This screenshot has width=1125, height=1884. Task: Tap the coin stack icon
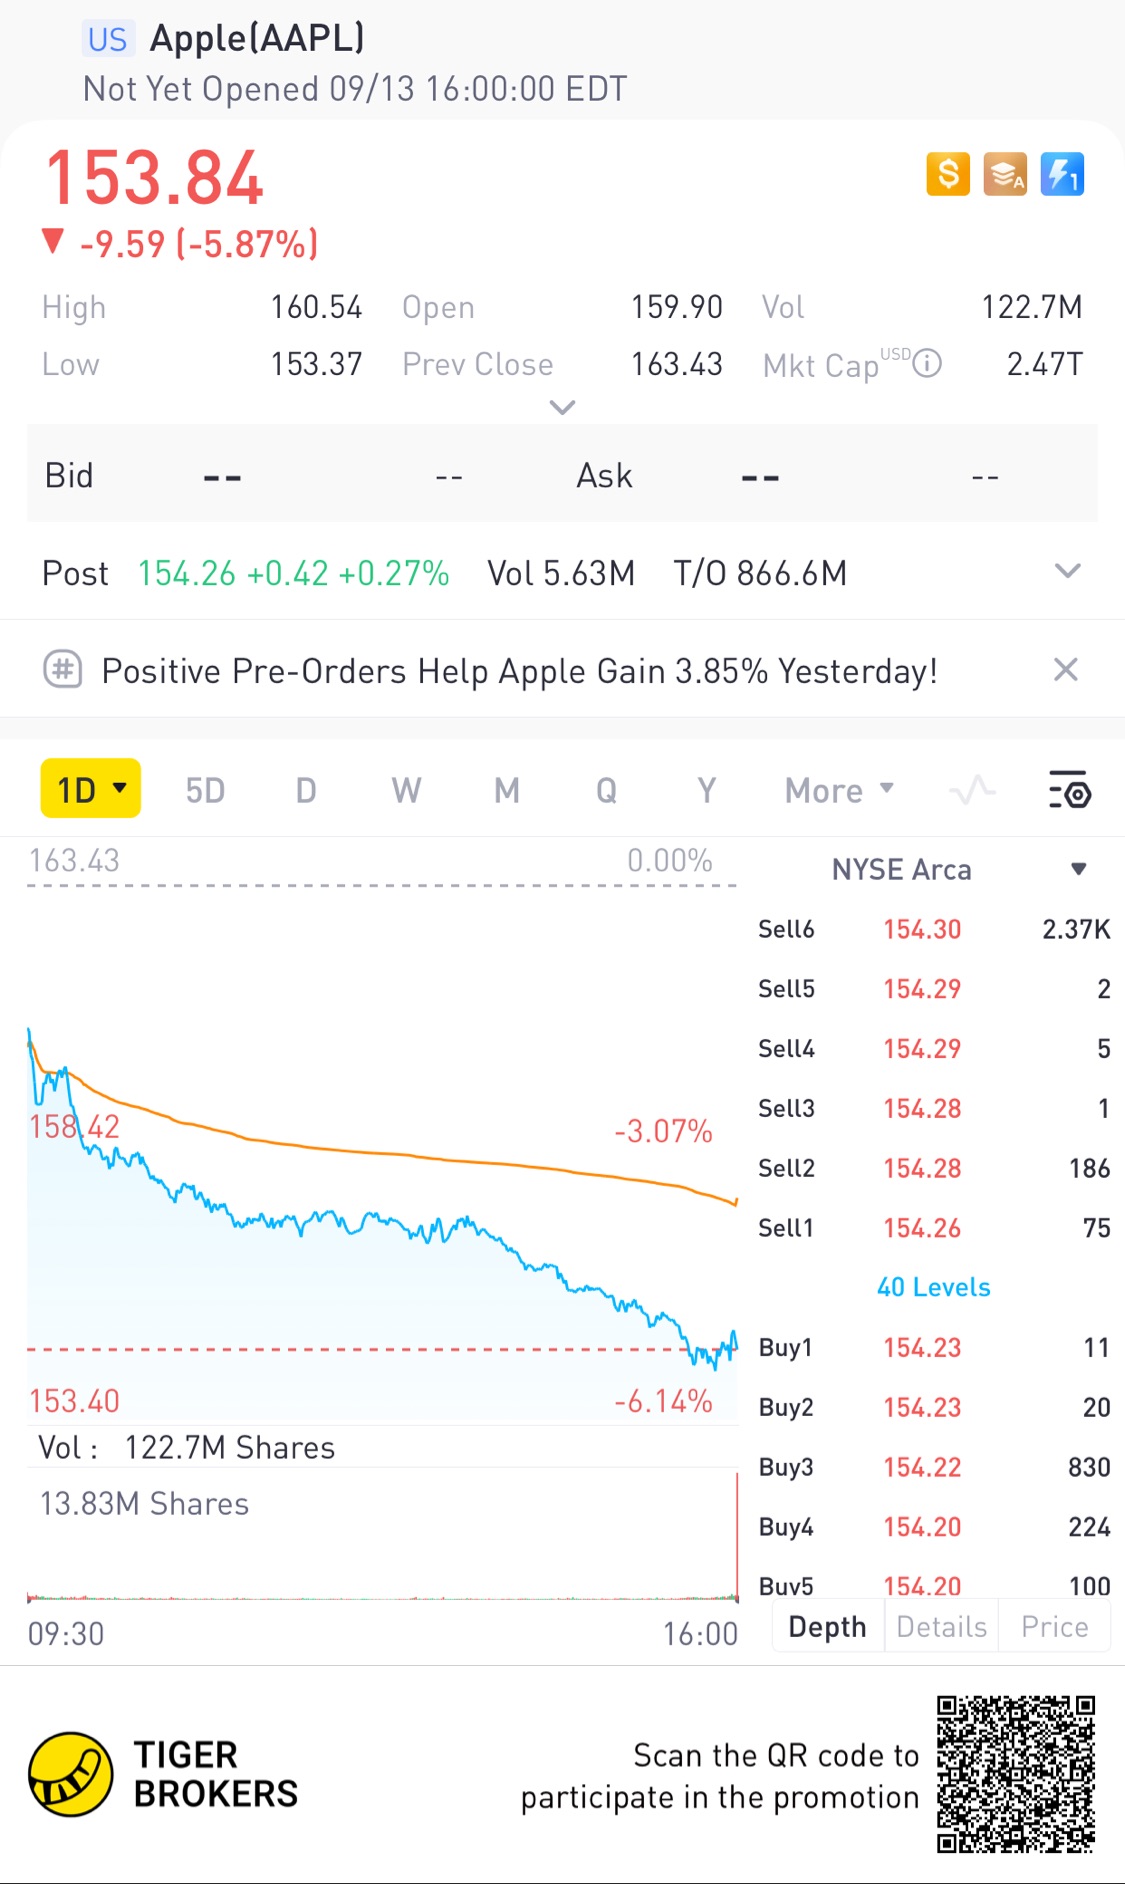[x=1005, y=174]
